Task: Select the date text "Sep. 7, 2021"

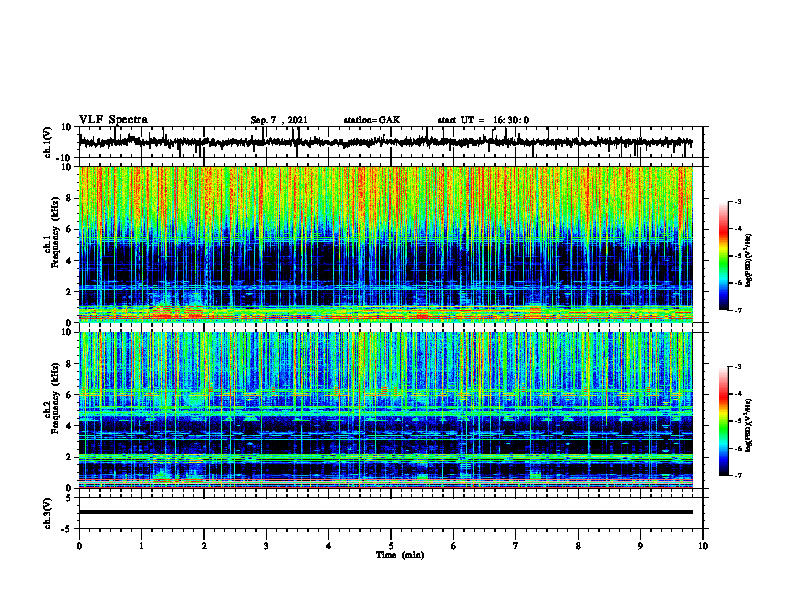Action: point(279,120)
